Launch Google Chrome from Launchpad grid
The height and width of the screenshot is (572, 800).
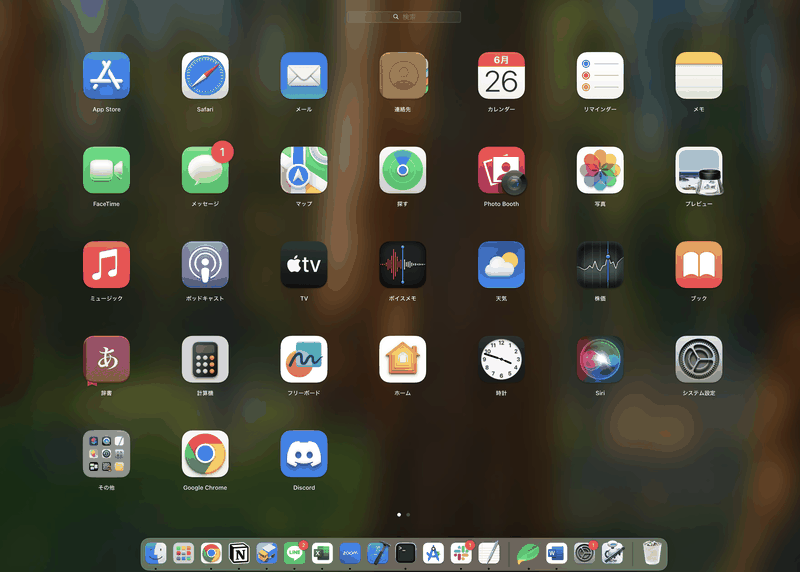click(x=205, y=454)
